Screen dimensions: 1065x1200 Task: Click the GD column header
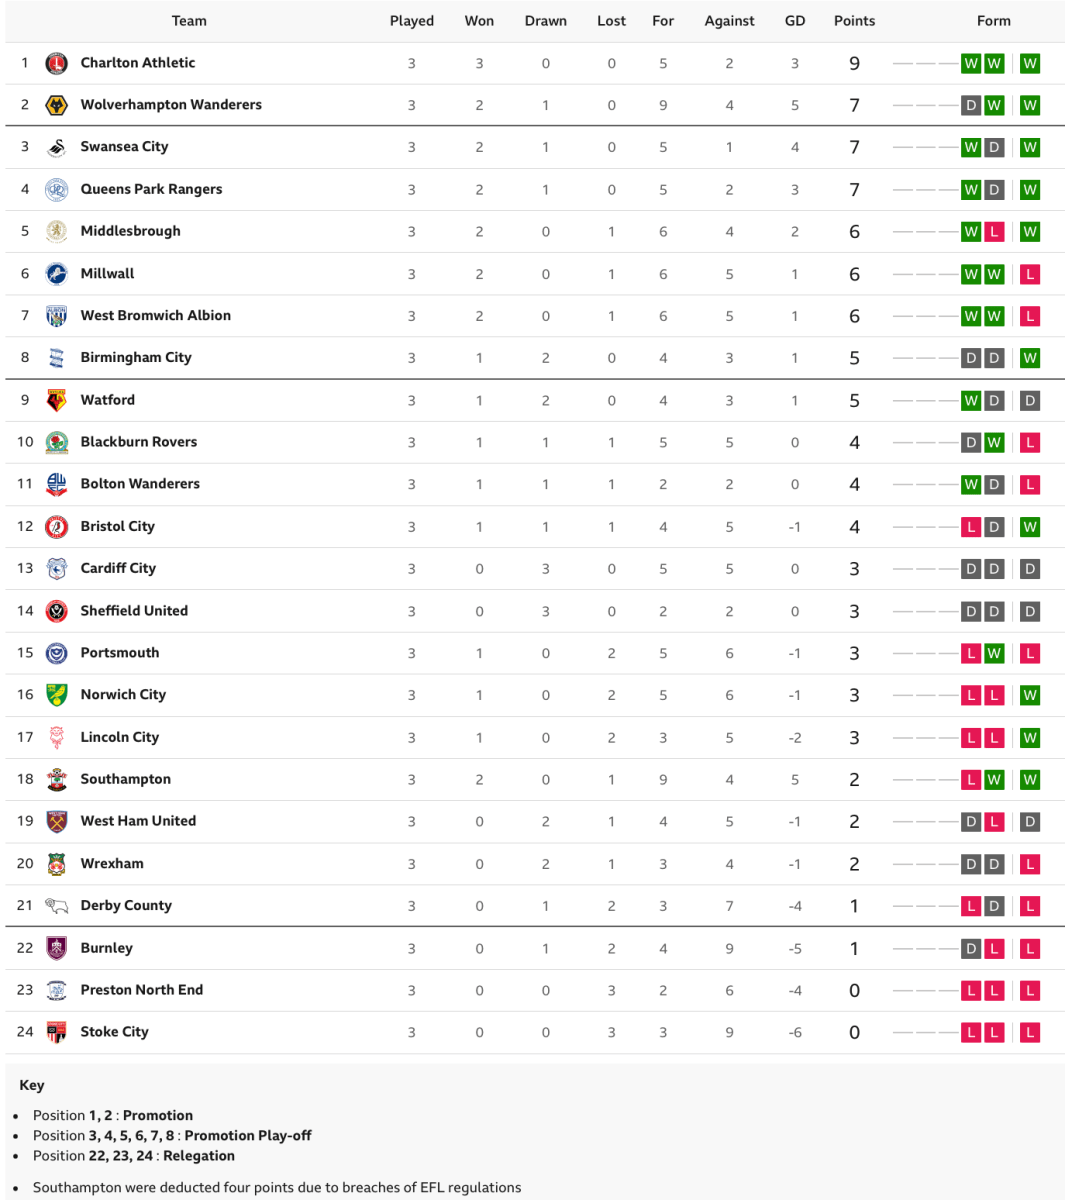[795, 21]
